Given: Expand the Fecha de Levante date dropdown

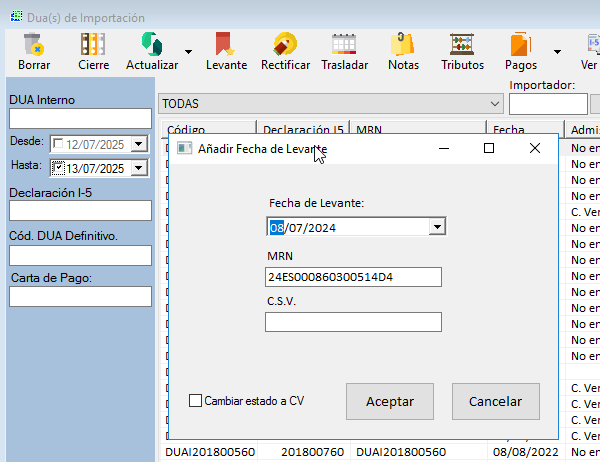Looking at the screenshot, I should (x=436, y=227).
